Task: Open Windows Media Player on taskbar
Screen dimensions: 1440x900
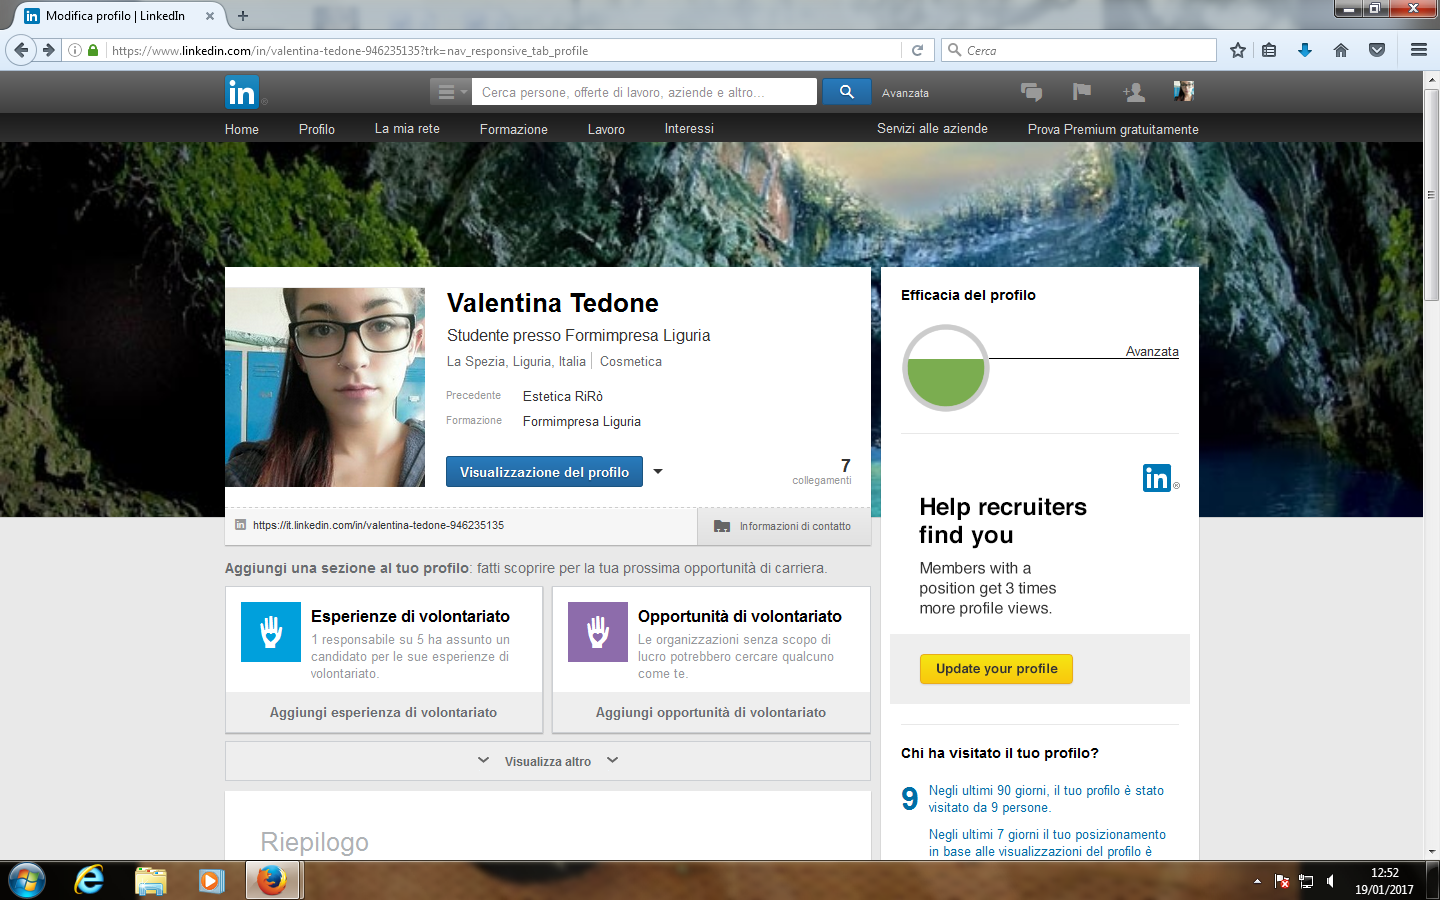Action: (x=211, y=880)
